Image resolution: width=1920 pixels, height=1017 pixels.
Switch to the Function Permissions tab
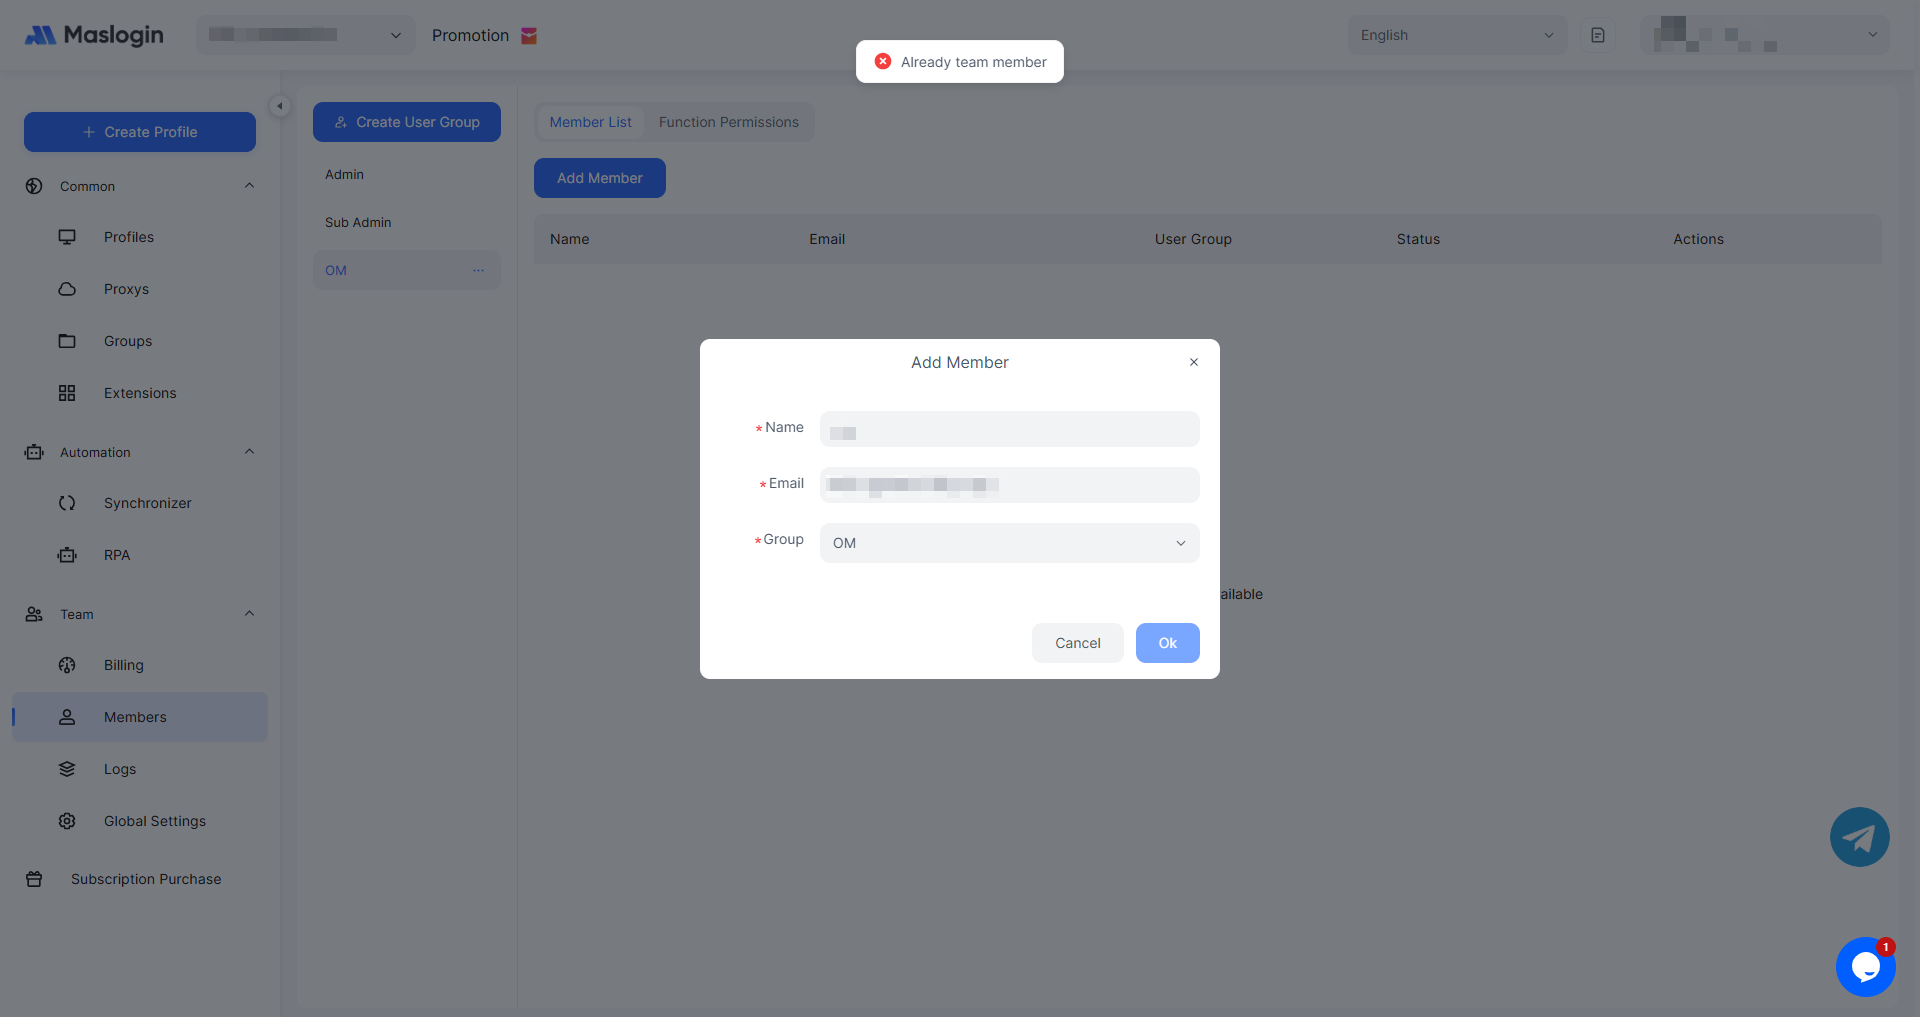click(728, 122)
